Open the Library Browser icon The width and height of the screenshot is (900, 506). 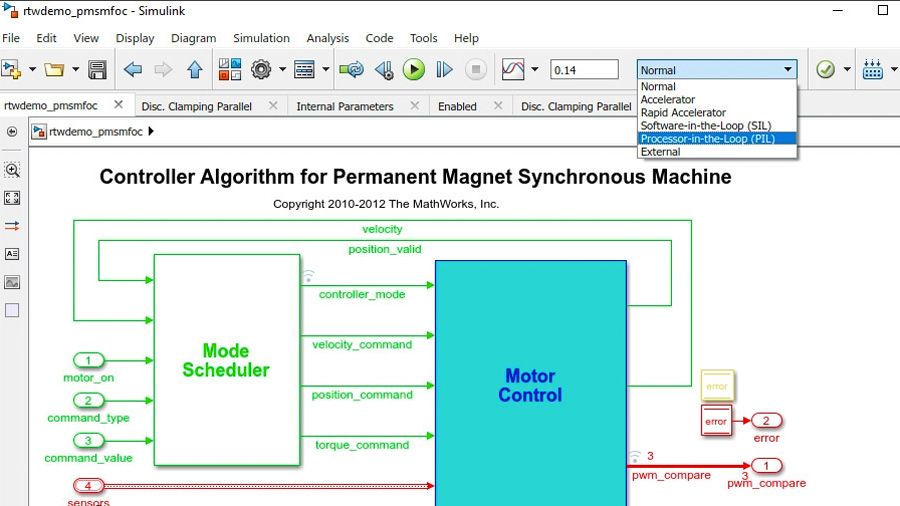pyautogui.click(x=229, y=70)
